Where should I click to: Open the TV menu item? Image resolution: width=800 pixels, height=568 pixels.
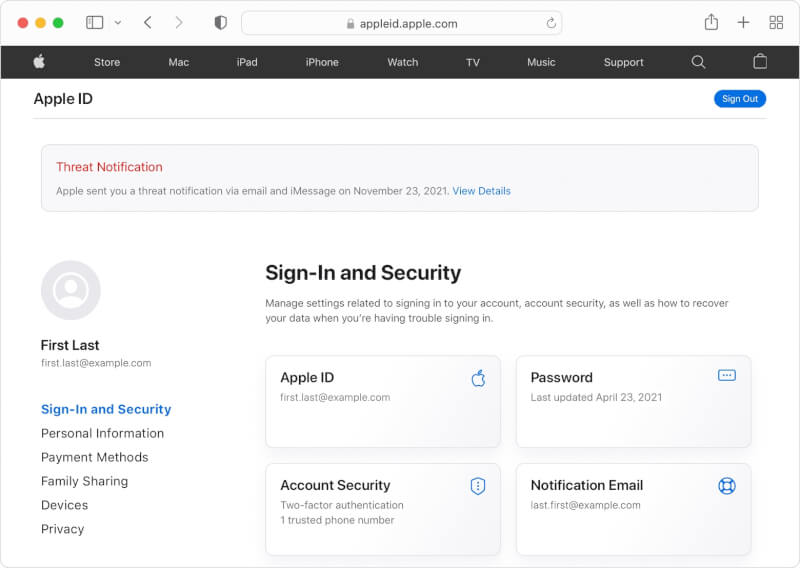click(473, 62)
